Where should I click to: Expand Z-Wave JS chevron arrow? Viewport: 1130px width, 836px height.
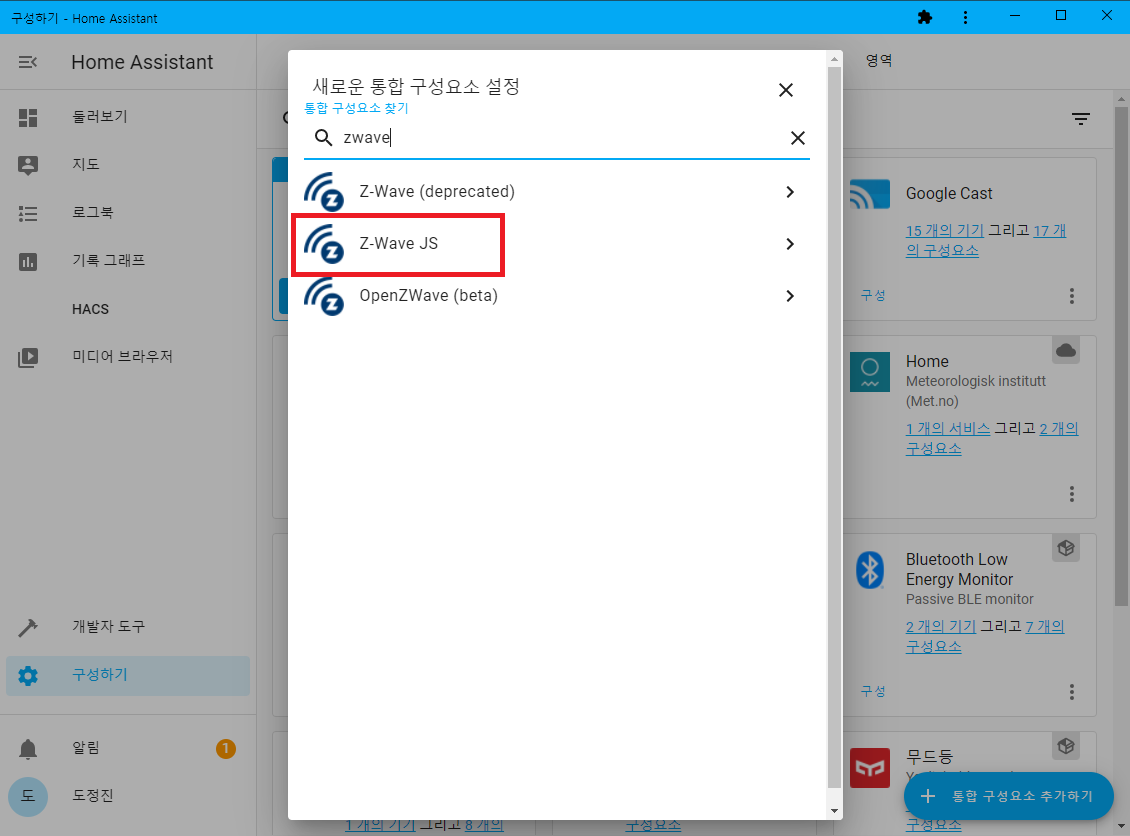click(790, 244)
